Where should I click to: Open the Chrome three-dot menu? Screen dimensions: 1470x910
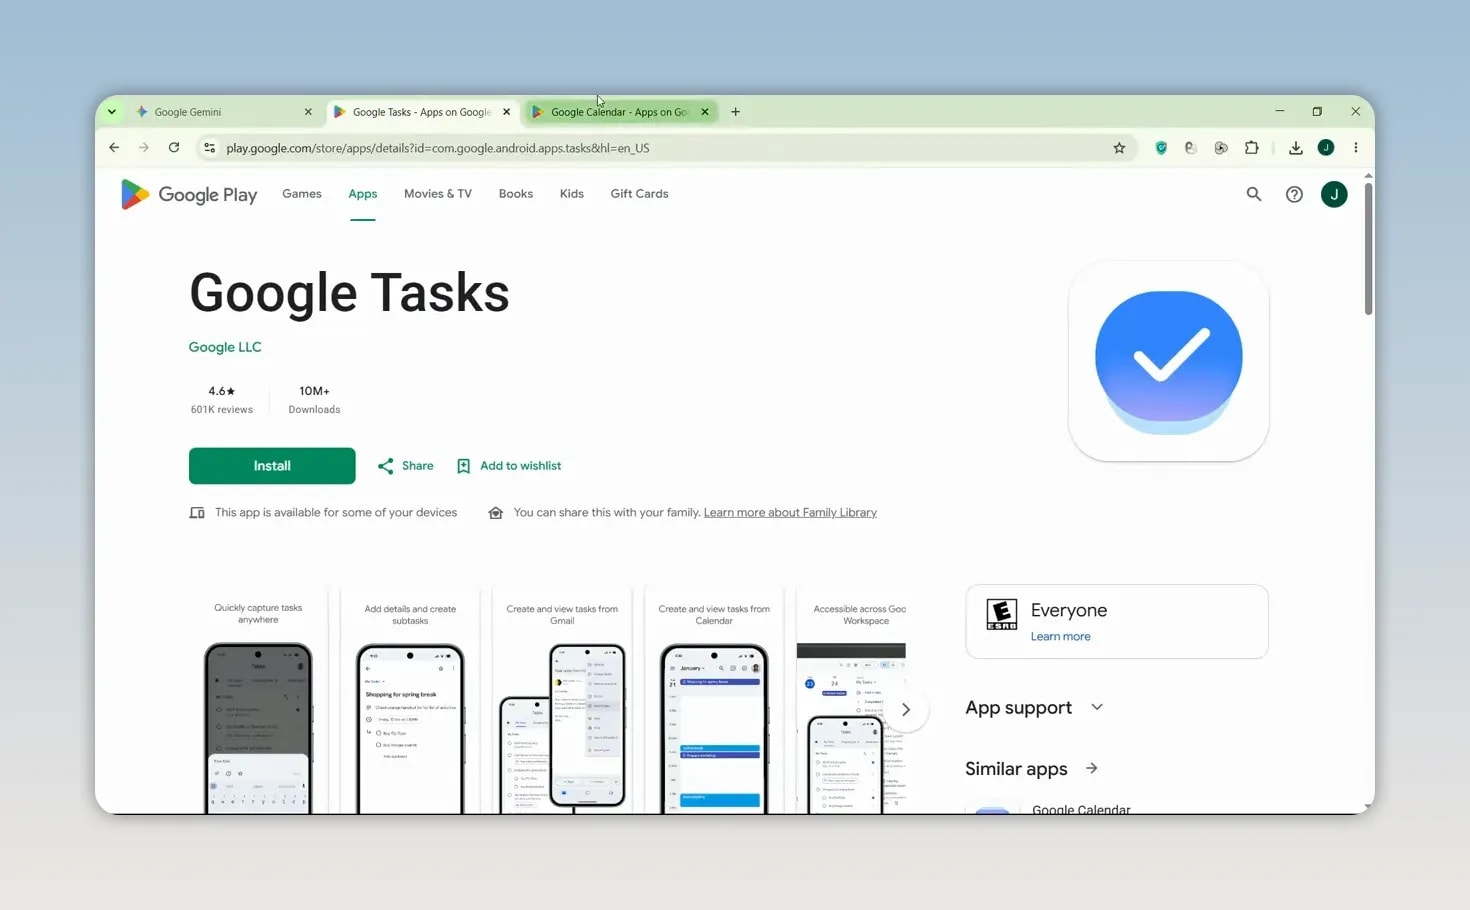1356,148
